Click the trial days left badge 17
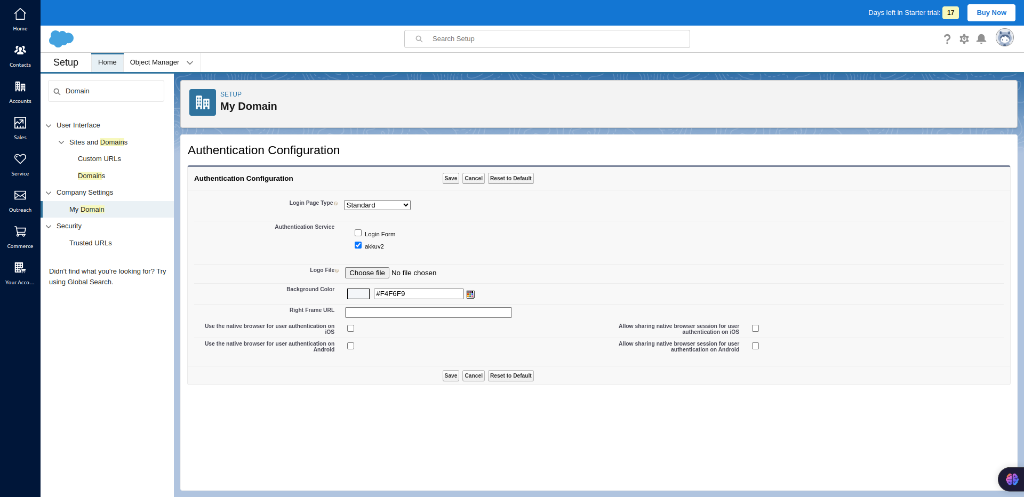1024x497 pixels. point(950,12)
